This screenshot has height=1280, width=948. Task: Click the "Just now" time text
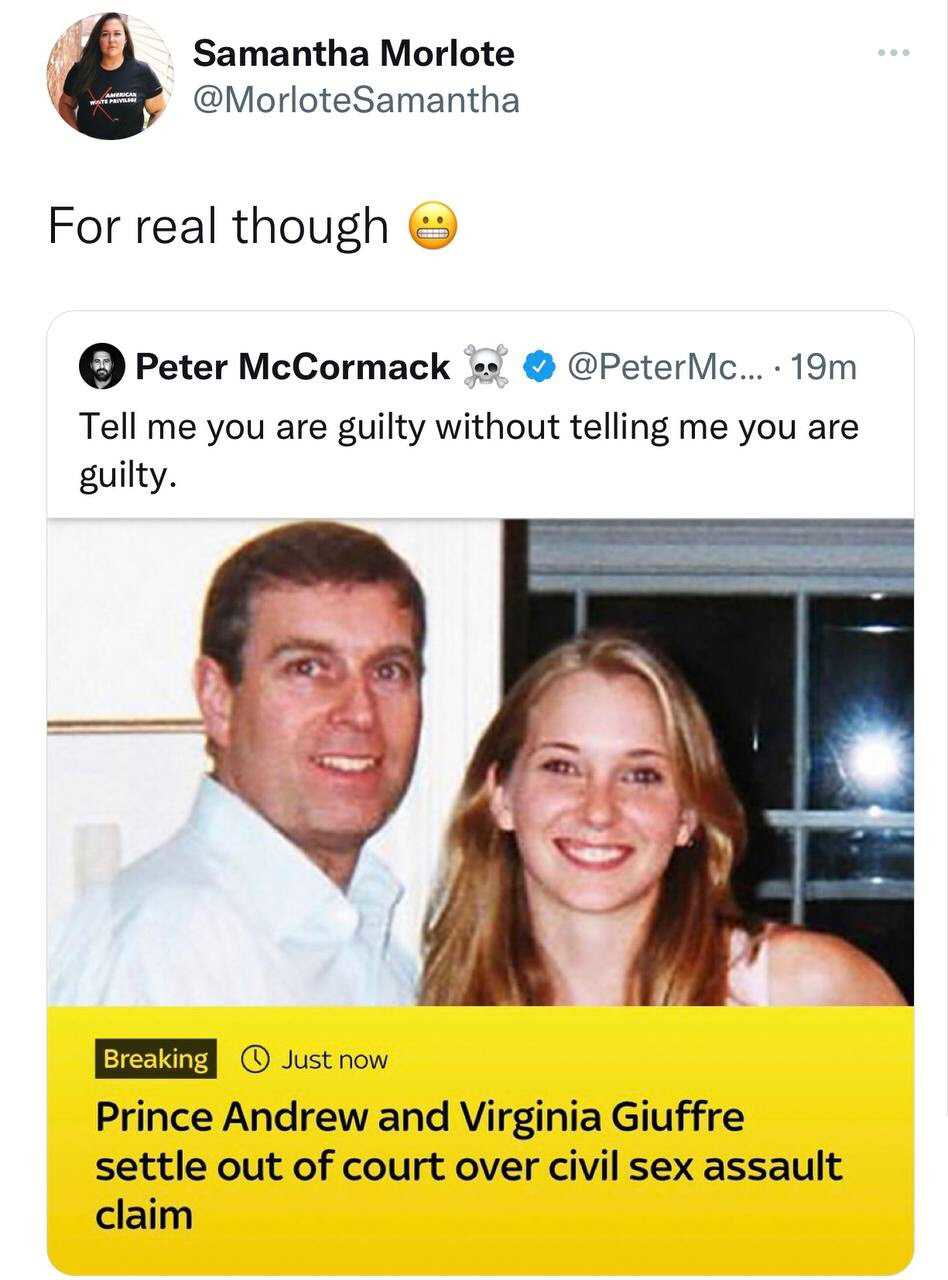(334, 1059)
